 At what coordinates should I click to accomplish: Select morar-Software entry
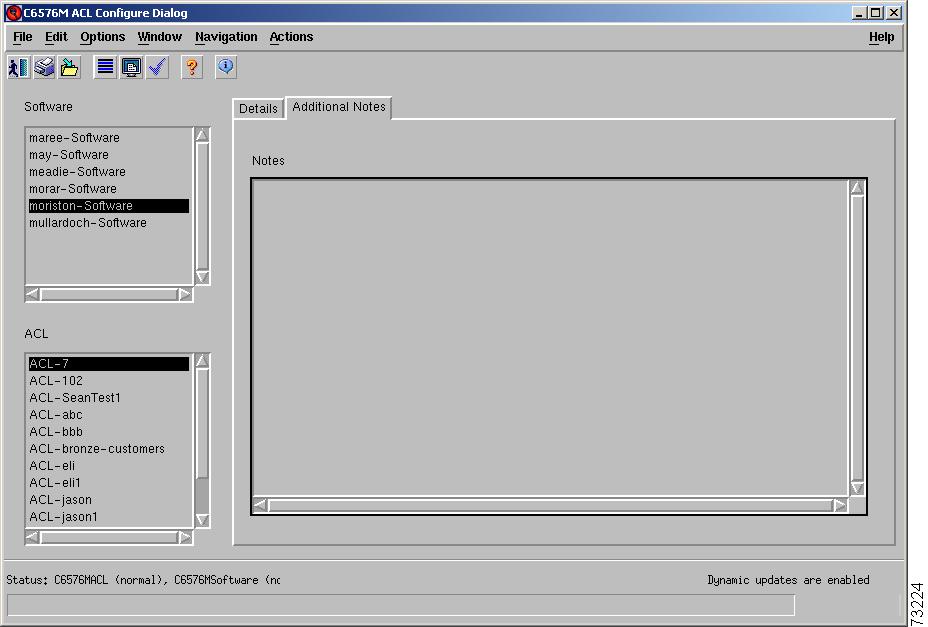(109, 189)
